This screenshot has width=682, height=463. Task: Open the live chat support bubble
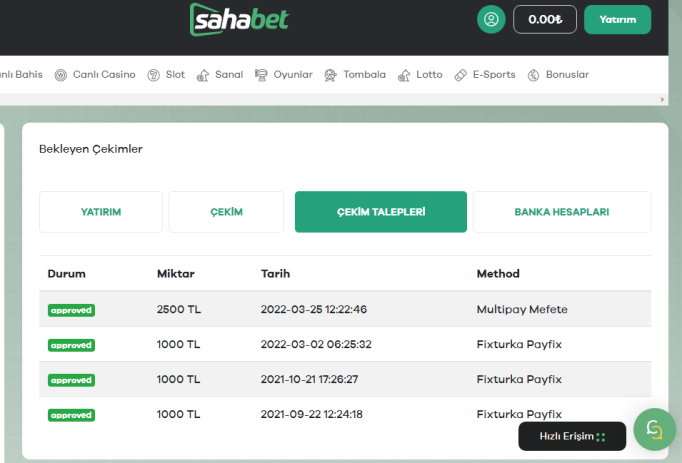(654, 429)
